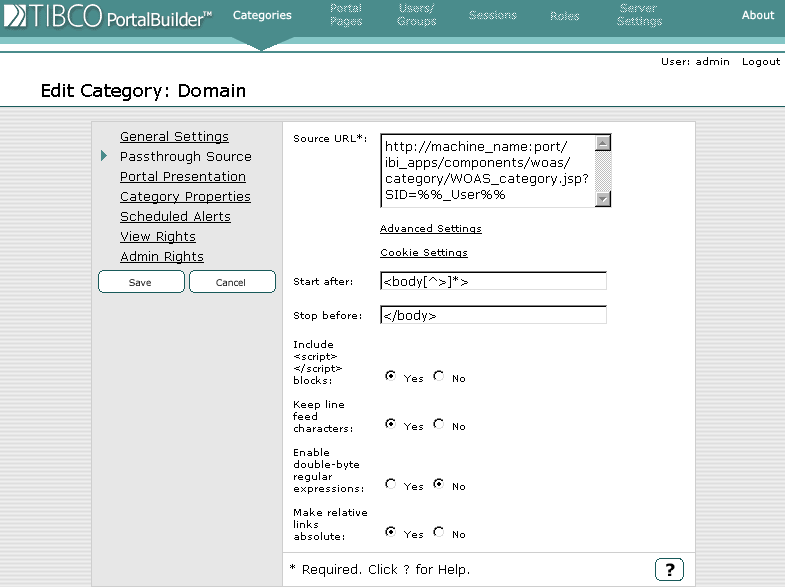Screen dimensions: 785x587
Task: Click the TIBCO PortalBuilder logo
Action: 107,16
